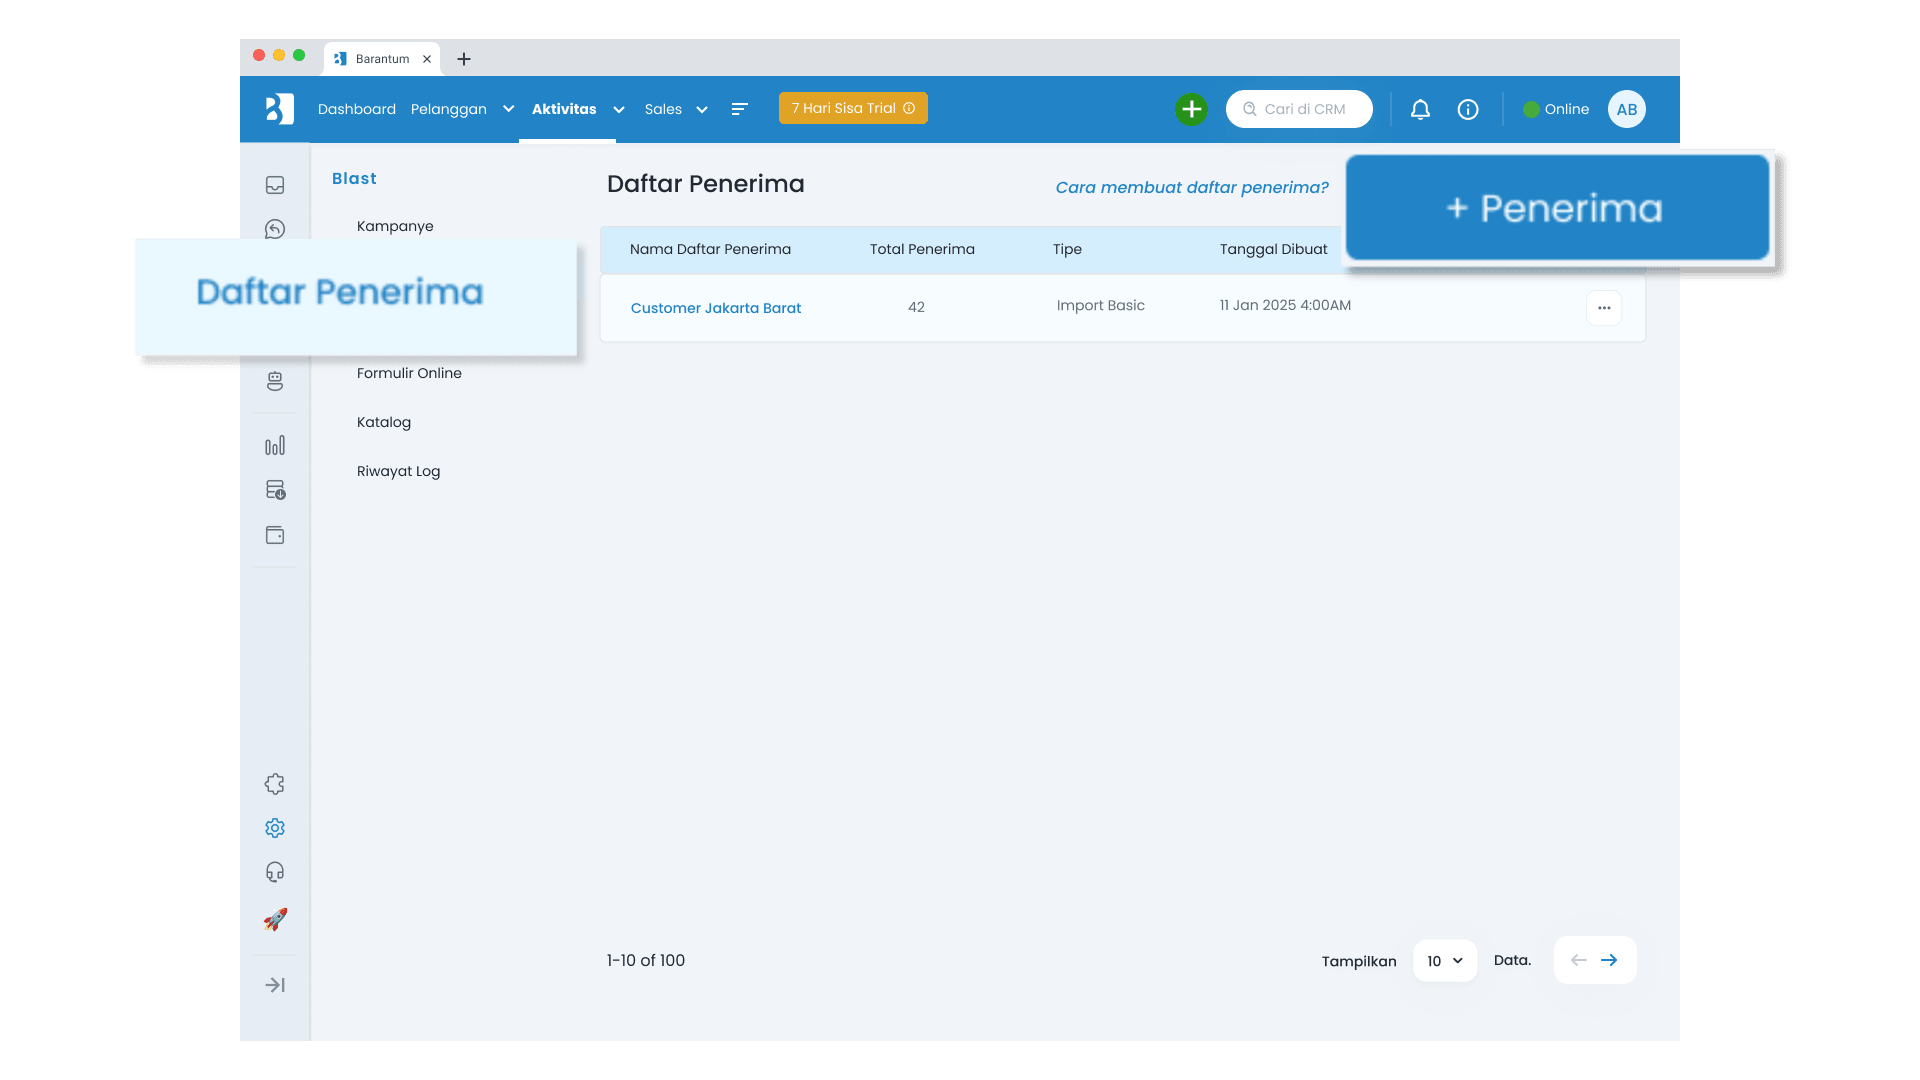Collapse the sidebar with the exit arrow icon
1920x1080 pixels.
[274, 985]
